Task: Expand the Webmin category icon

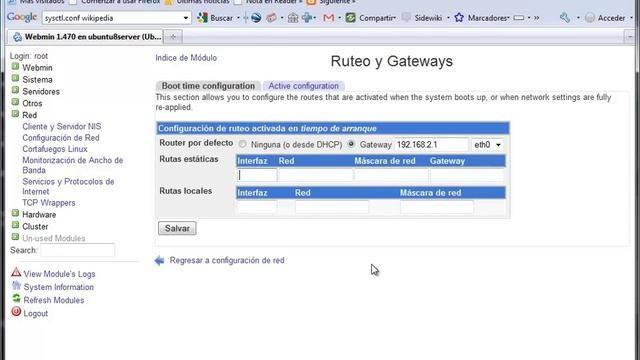Action: [15, 67]
